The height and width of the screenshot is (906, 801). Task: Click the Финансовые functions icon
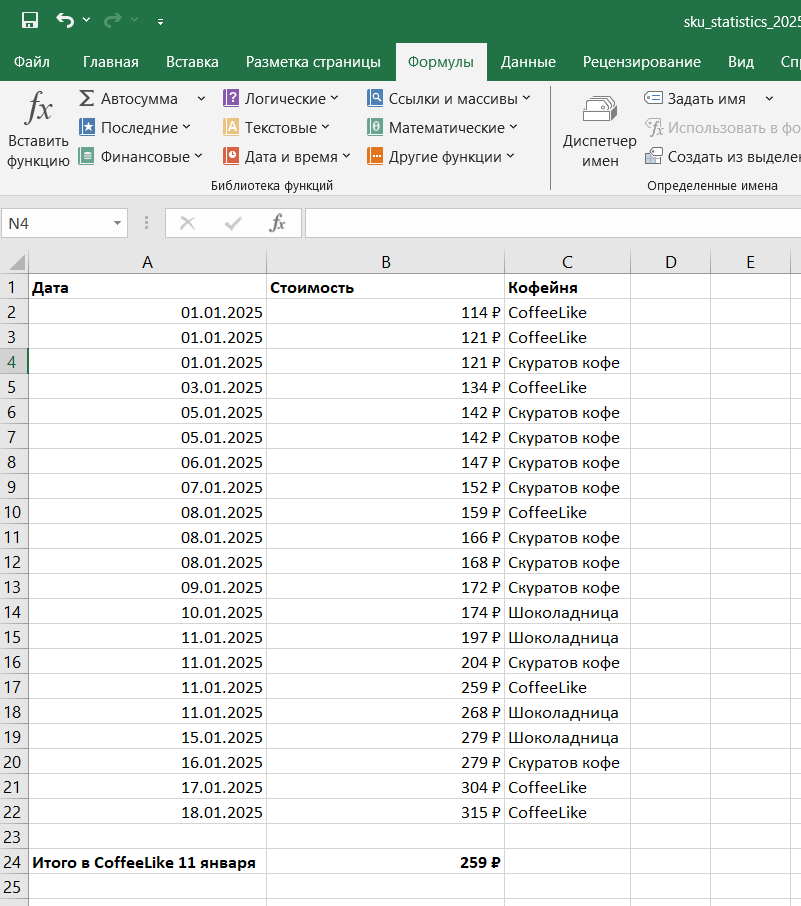(x=87, y=156)
